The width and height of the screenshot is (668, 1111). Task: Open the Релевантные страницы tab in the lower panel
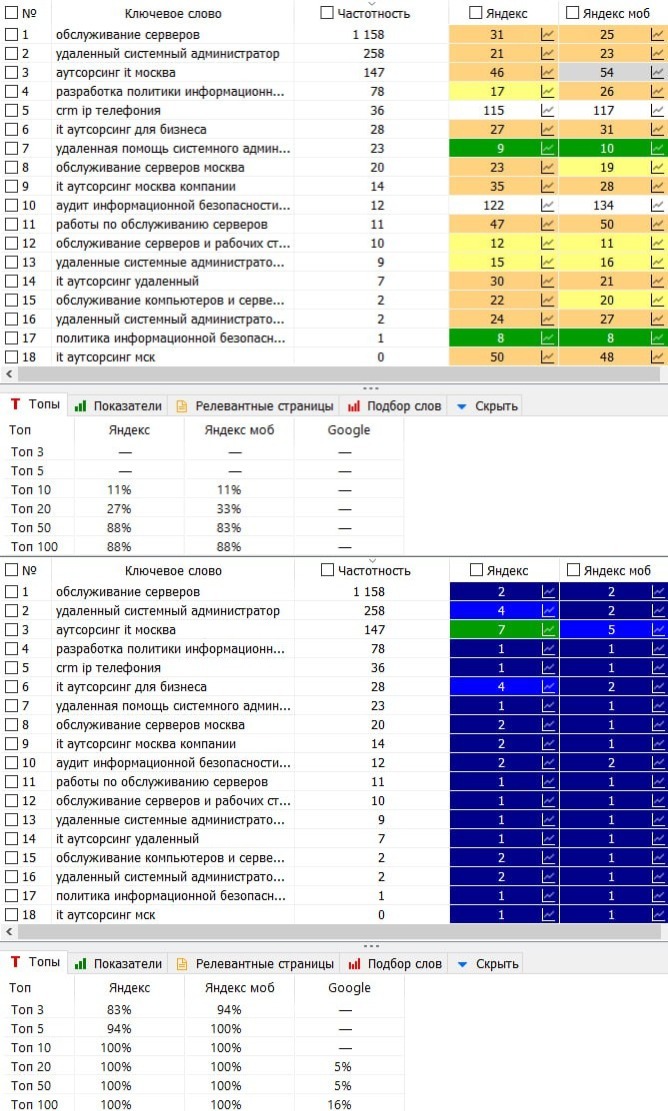(254, 964)
